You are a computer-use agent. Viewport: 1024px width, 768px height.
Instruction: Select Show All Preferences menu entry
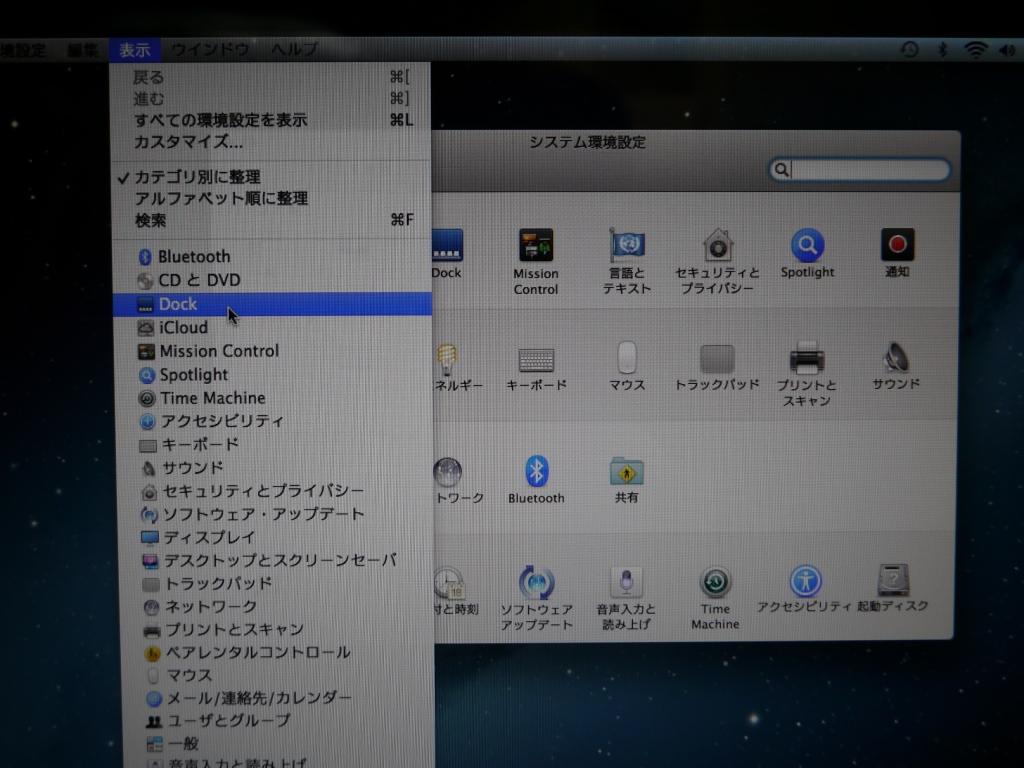coord(221,120)
